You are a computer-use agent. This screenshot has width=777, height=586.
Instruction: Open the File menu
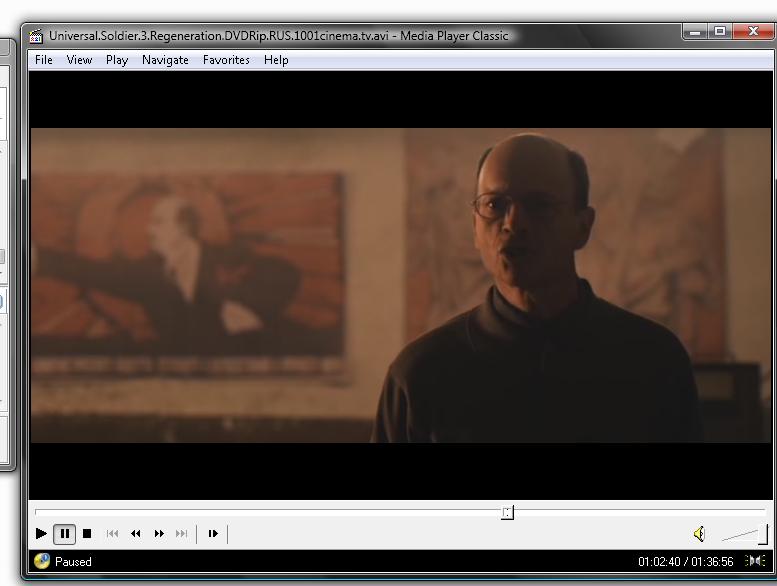(x=44, y=60)
